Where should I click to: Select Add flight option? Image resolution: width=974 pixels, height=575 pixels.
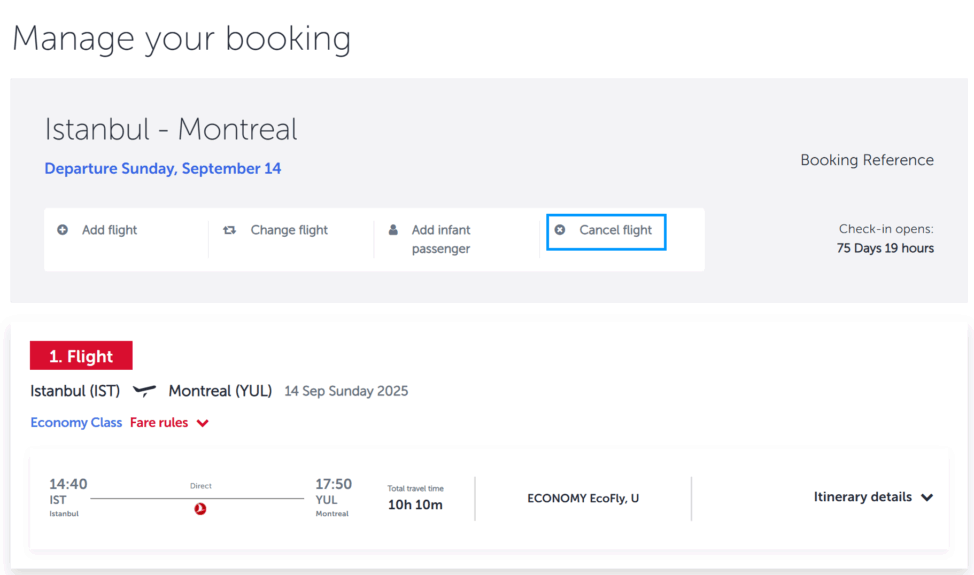109,230
